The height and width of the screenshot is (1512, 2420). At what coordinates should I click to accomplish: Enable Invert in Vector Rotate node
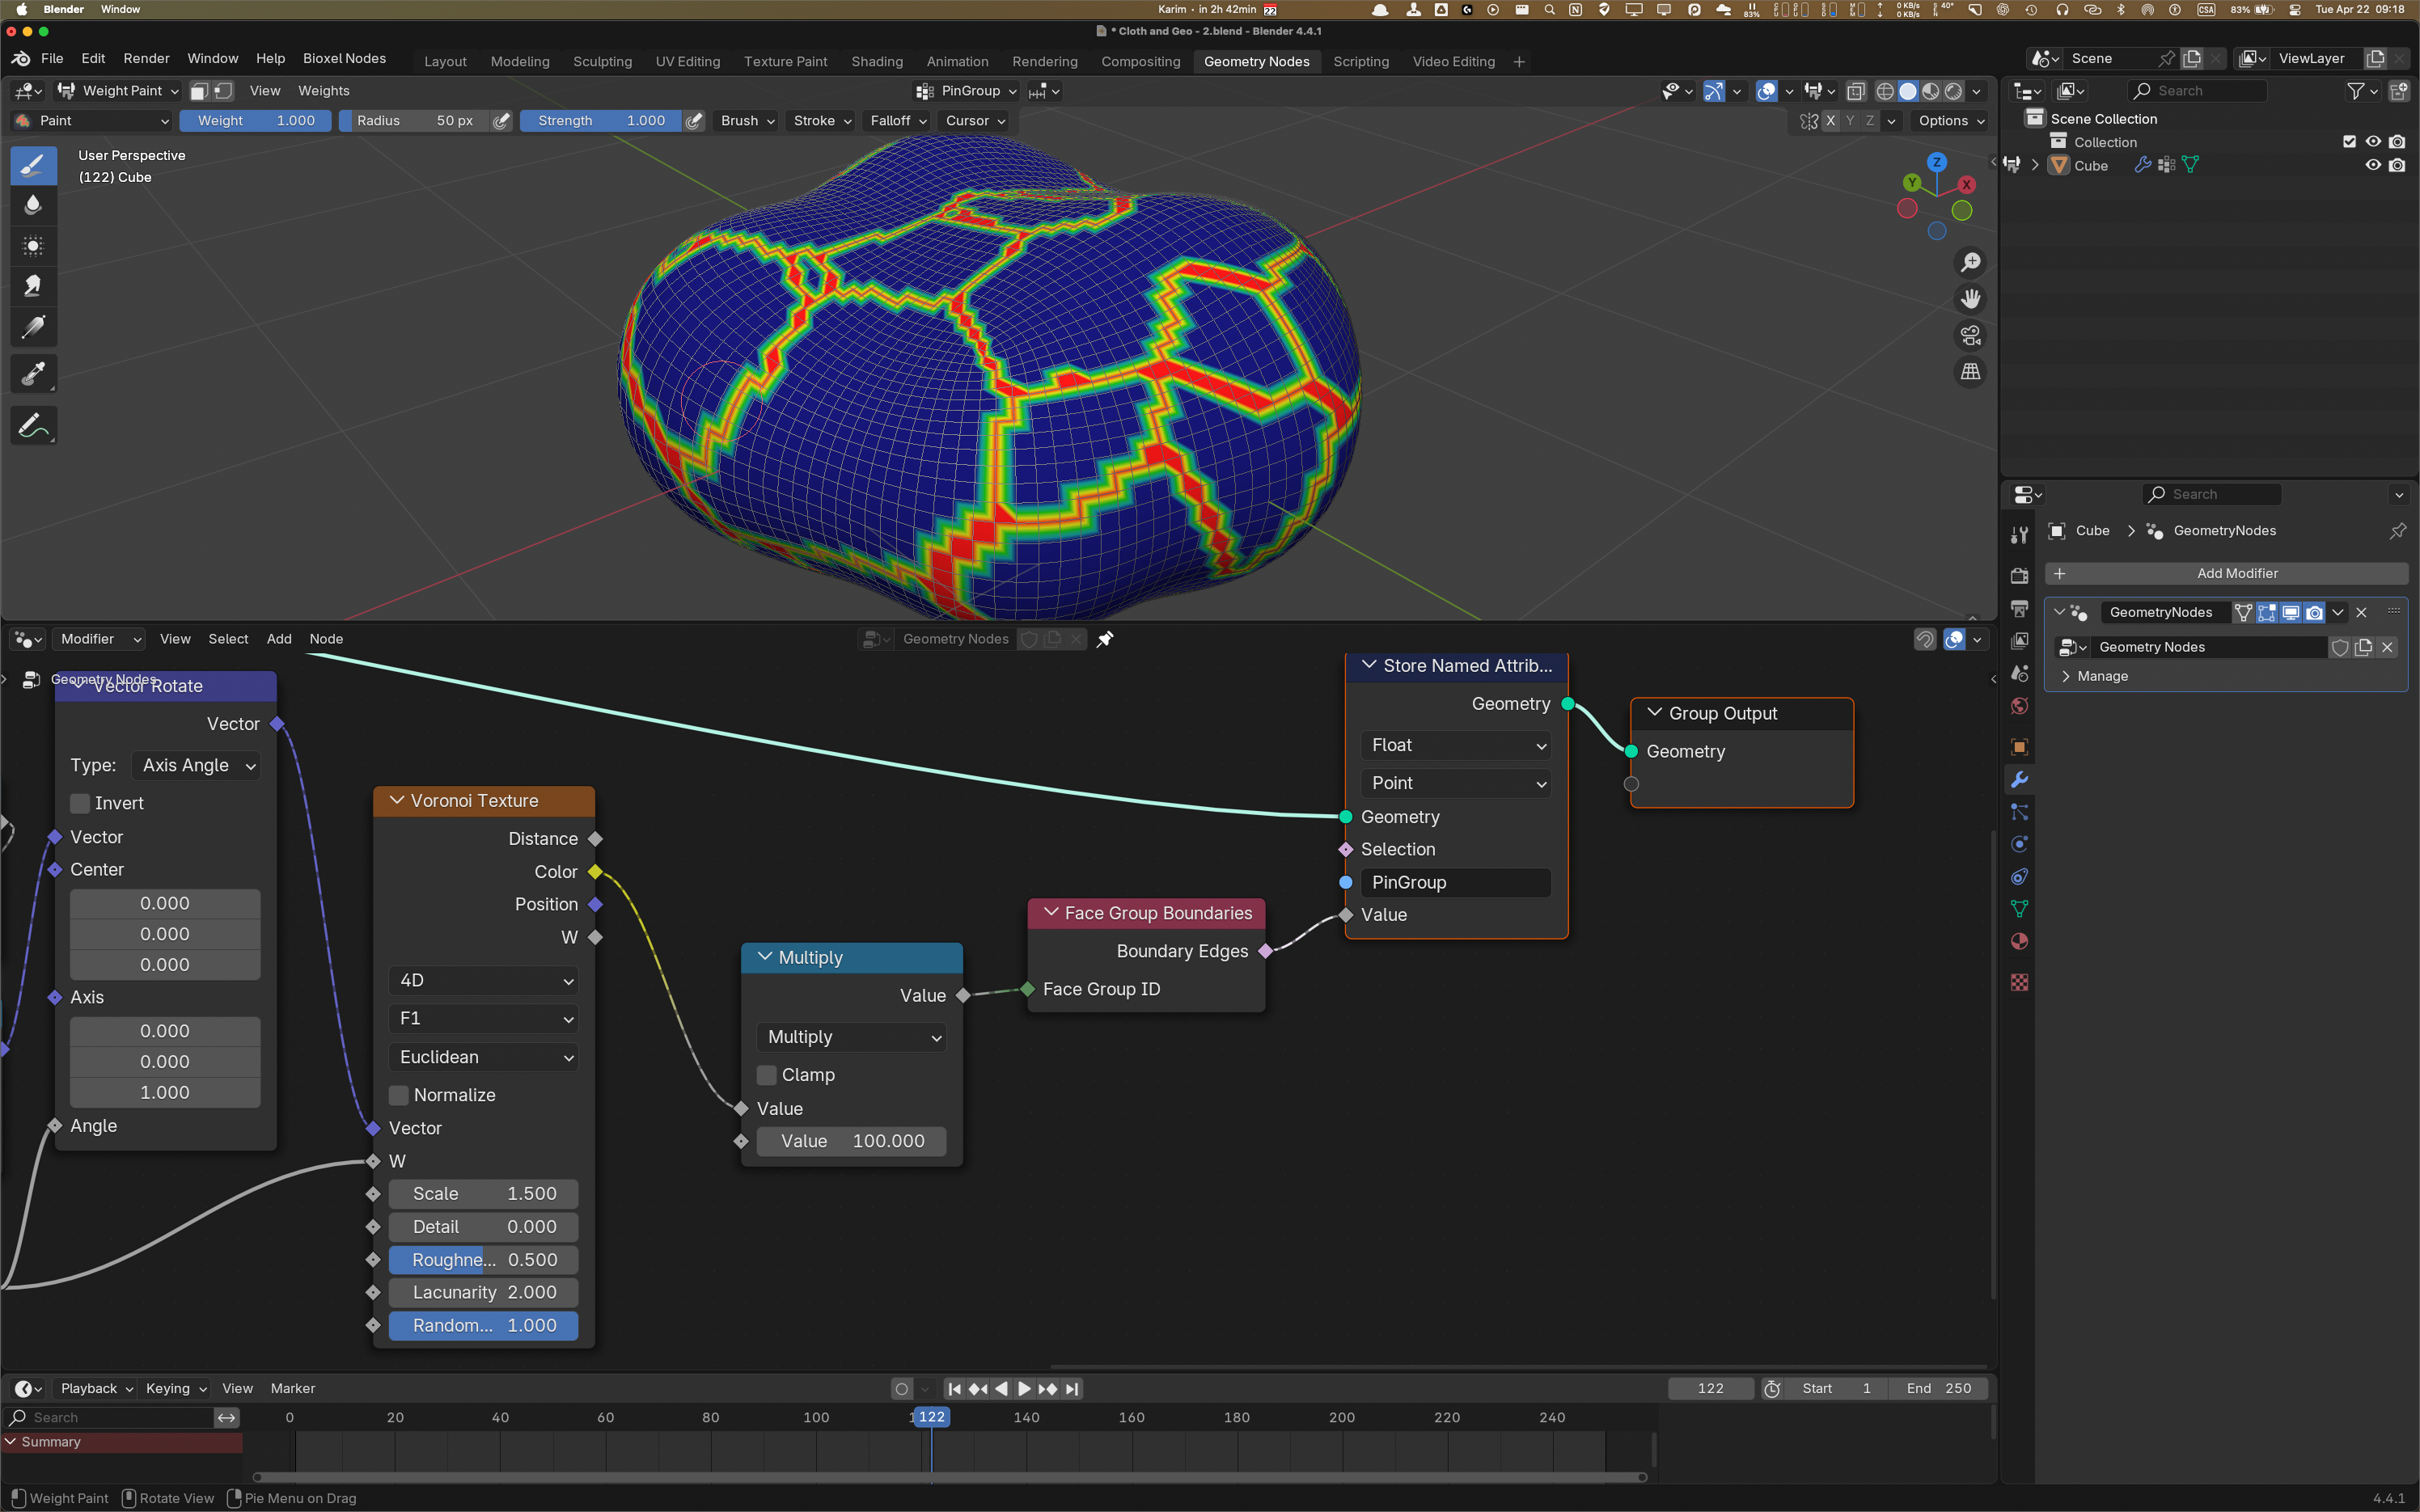tap(80, 804)
